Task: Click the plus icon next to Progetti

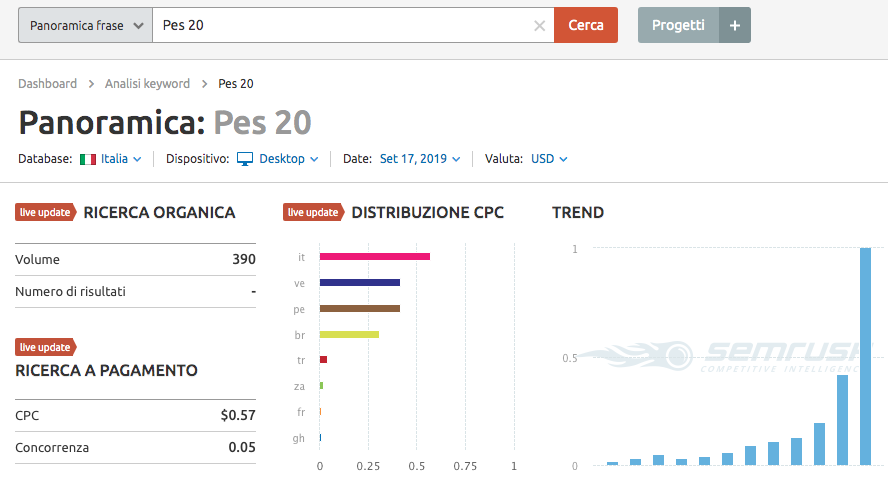Action: (x=735, y=25)
